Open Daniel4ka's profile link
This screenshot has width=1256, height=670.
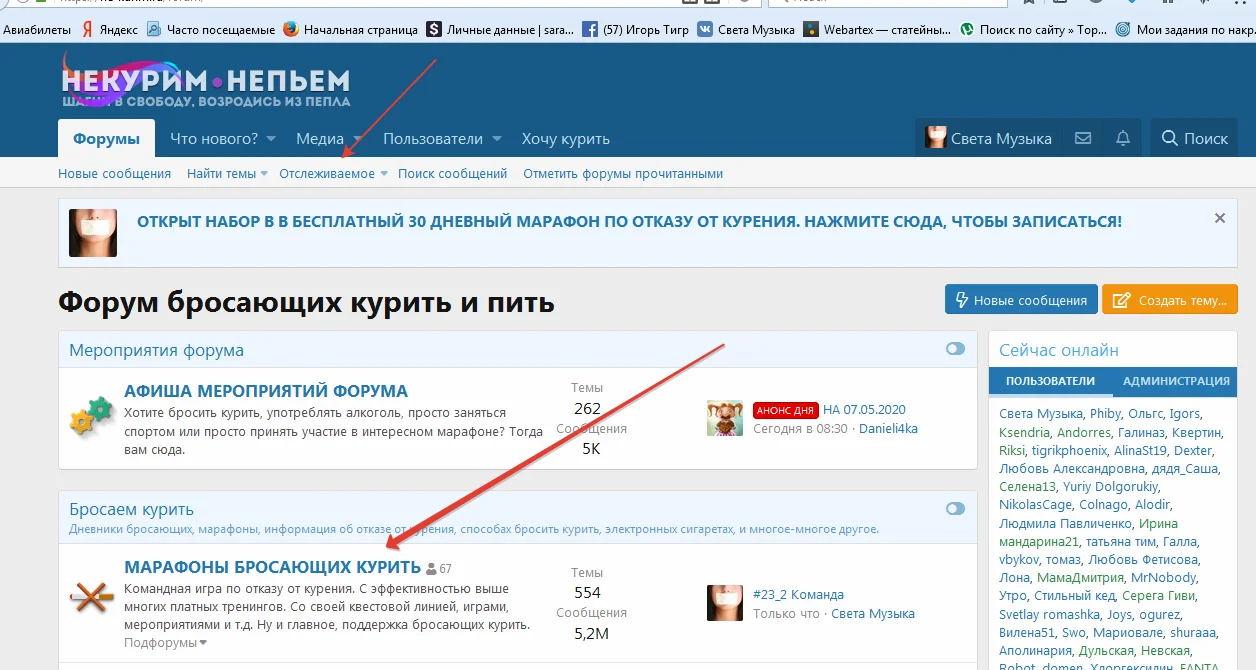coord(888,428)
